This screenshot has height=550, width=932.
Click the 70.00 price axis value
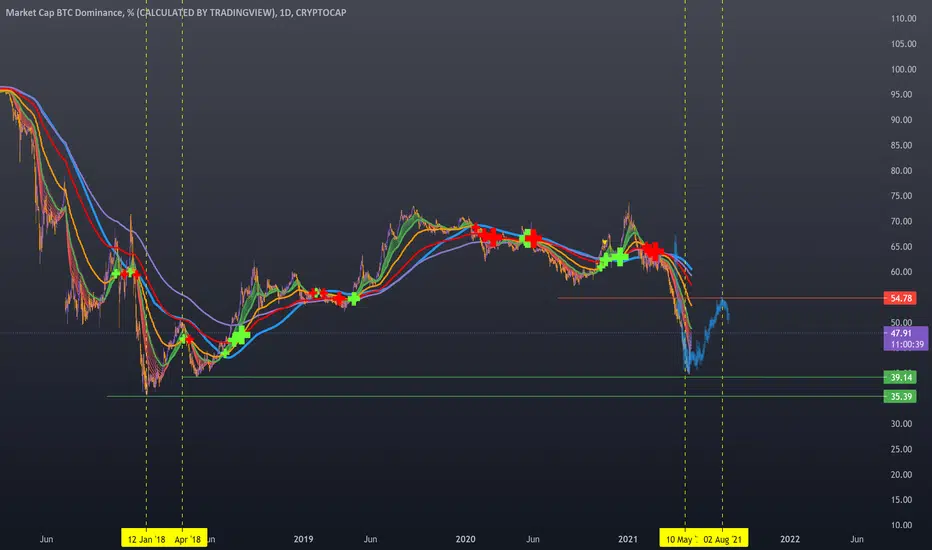point(901,221)
